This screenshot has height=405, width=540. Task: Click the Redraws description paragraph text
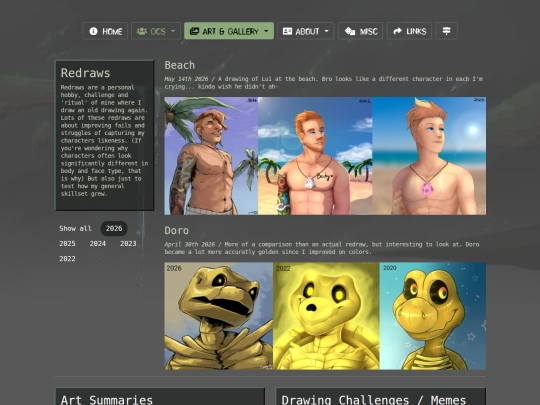pyautogui.click(x=104, y=141)
